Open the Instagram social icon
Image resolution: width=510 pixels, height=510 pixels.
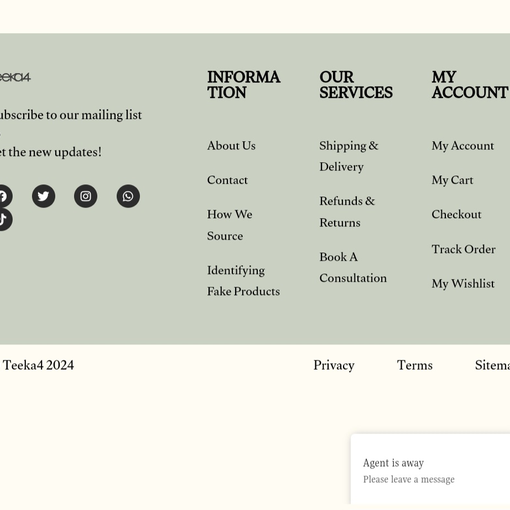click(86, 196)
